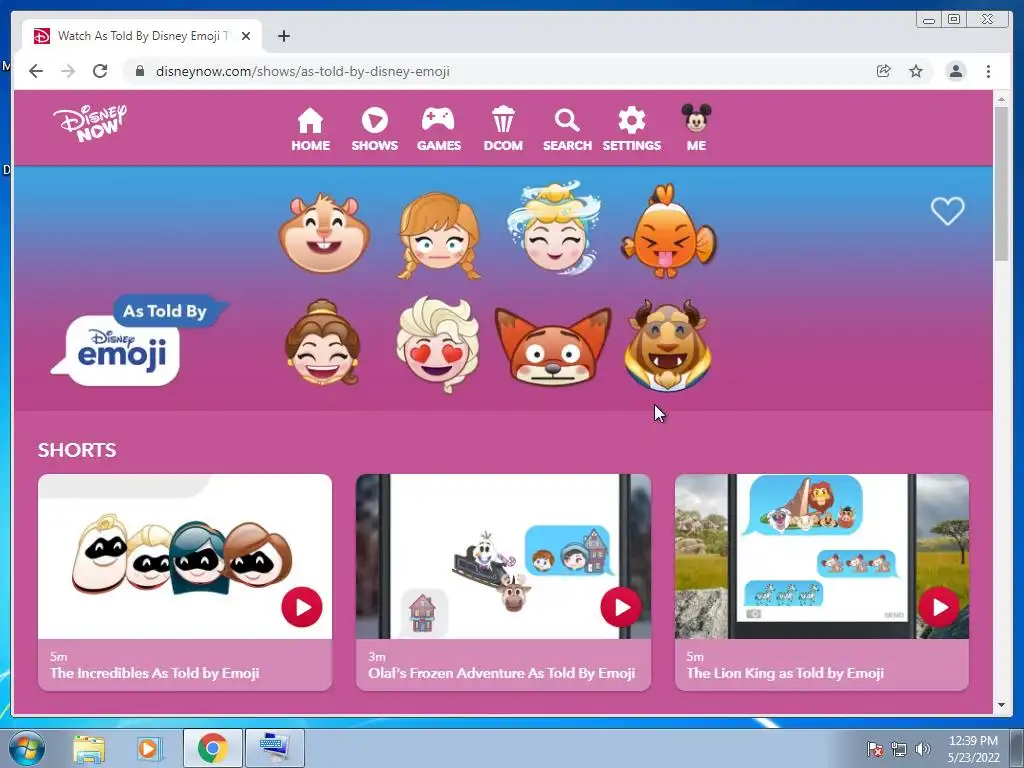This screenshot has width=1024, height=768.
Task: Click The Incredibles As Told by Emoji title
Action: (x=155, y=673)
